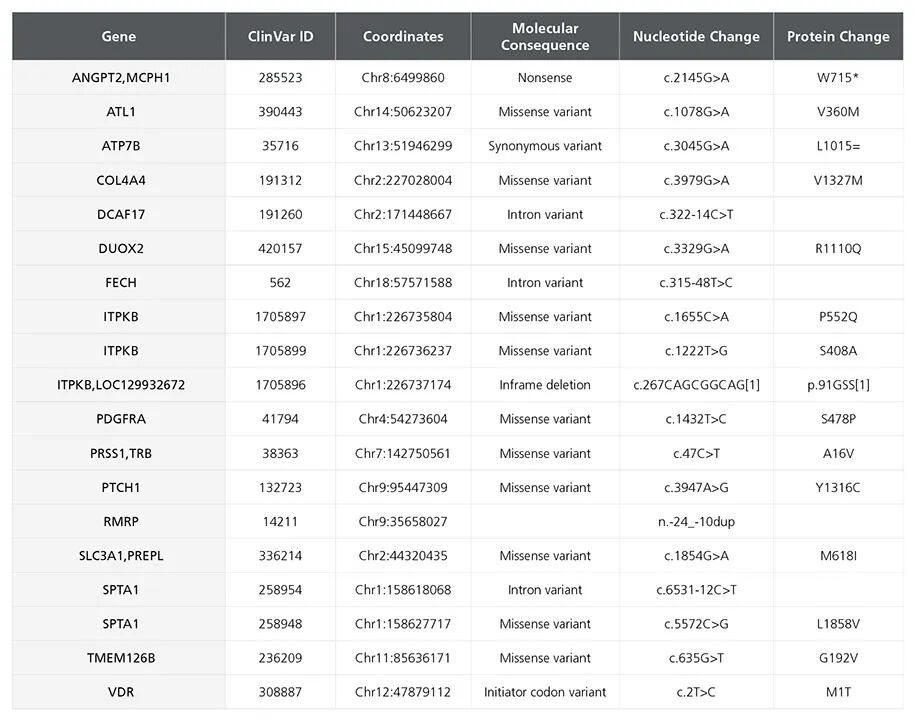Click ClinVar ID 191260
Viewport: 915px width, 720px height.
point(280,214)
